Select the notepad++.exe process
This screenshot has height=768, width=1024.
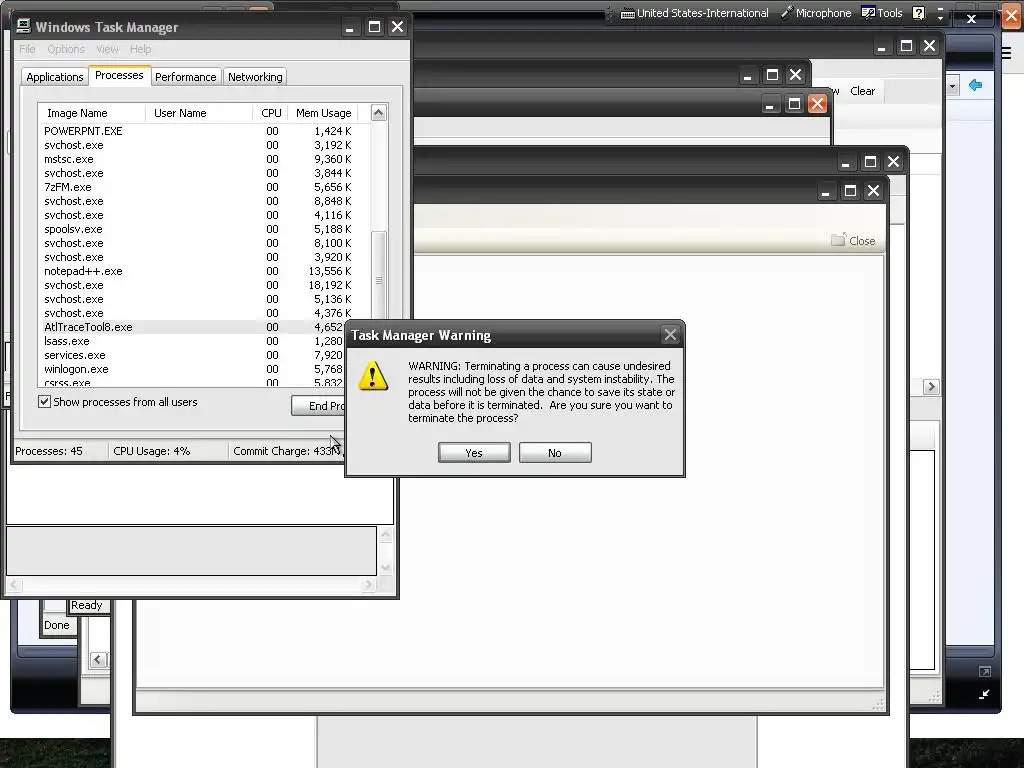pos(83,270)
